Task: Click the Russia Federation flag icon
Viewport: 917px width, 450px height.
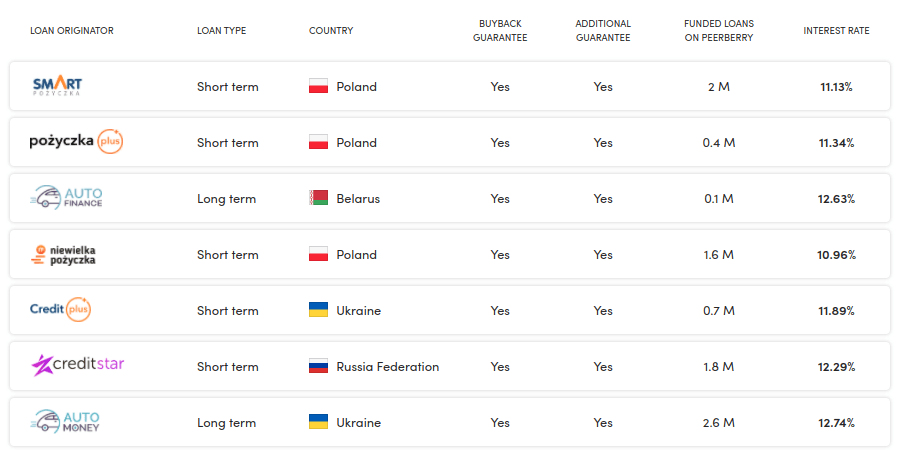Action: [318, 366]
